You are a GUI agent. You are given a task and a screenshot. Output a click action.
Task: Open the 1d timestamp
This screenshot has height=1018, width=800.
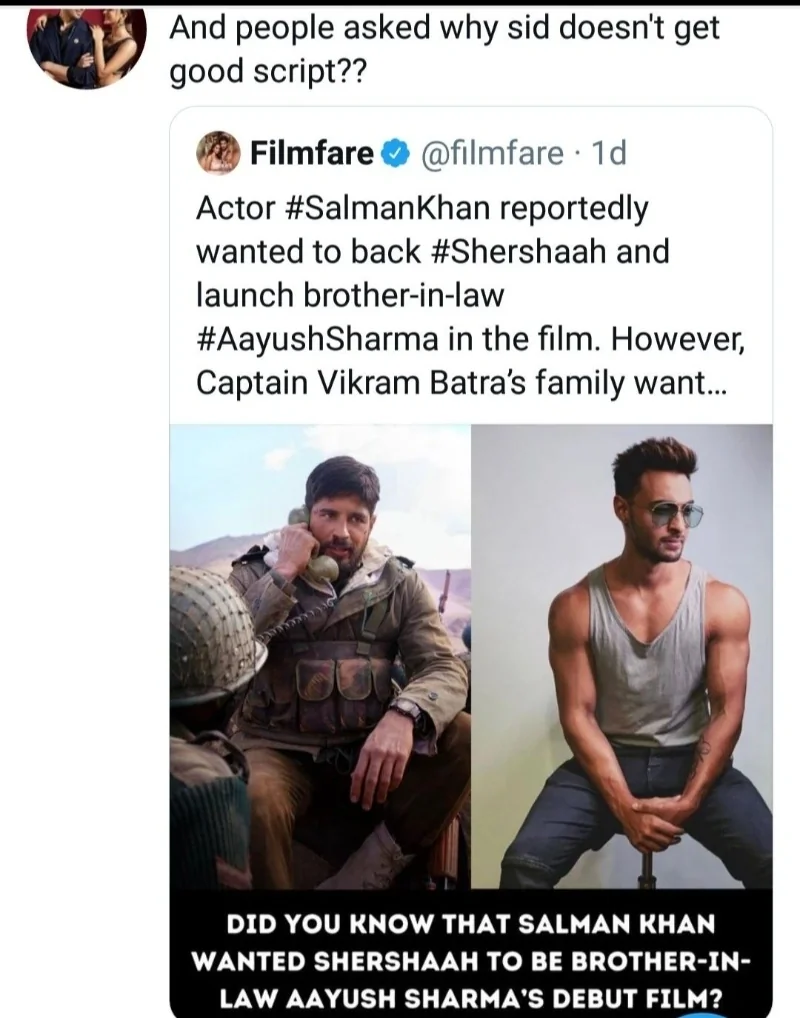pos(608,154)
